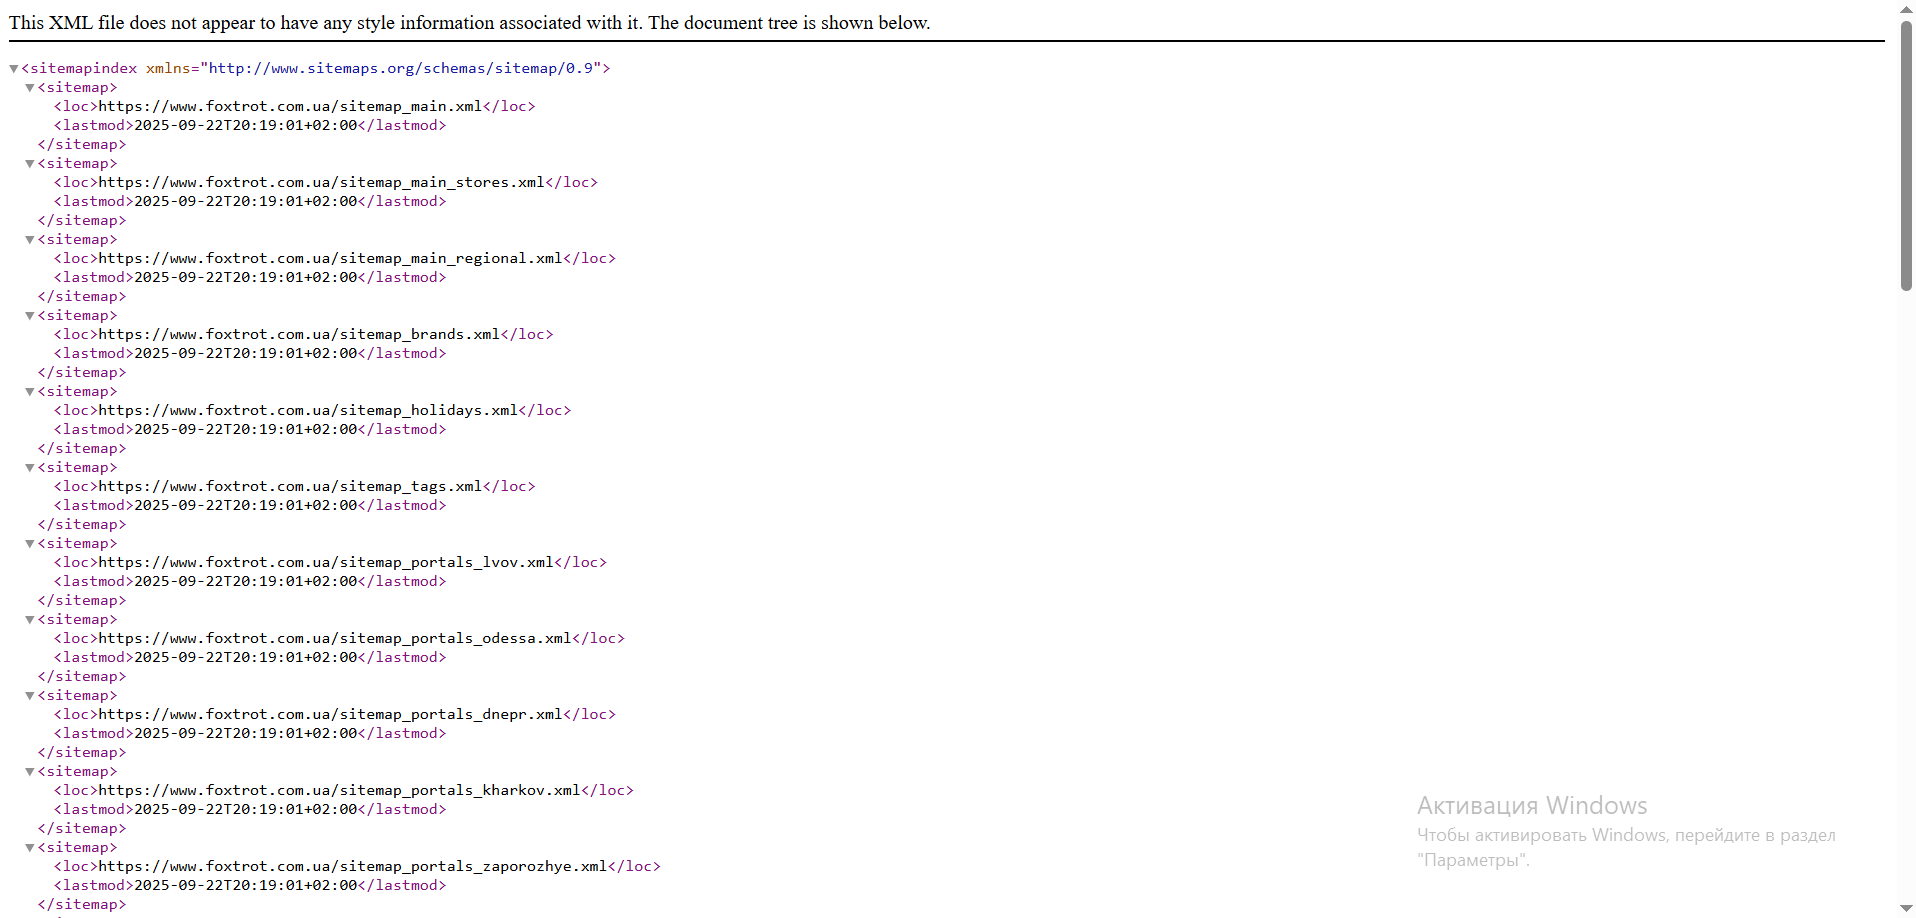Viewport: 1916px width, 918px height.
Task: Click the sitemap_portals_zaporozhye.xml URL text
Action: tap(353, 866)
